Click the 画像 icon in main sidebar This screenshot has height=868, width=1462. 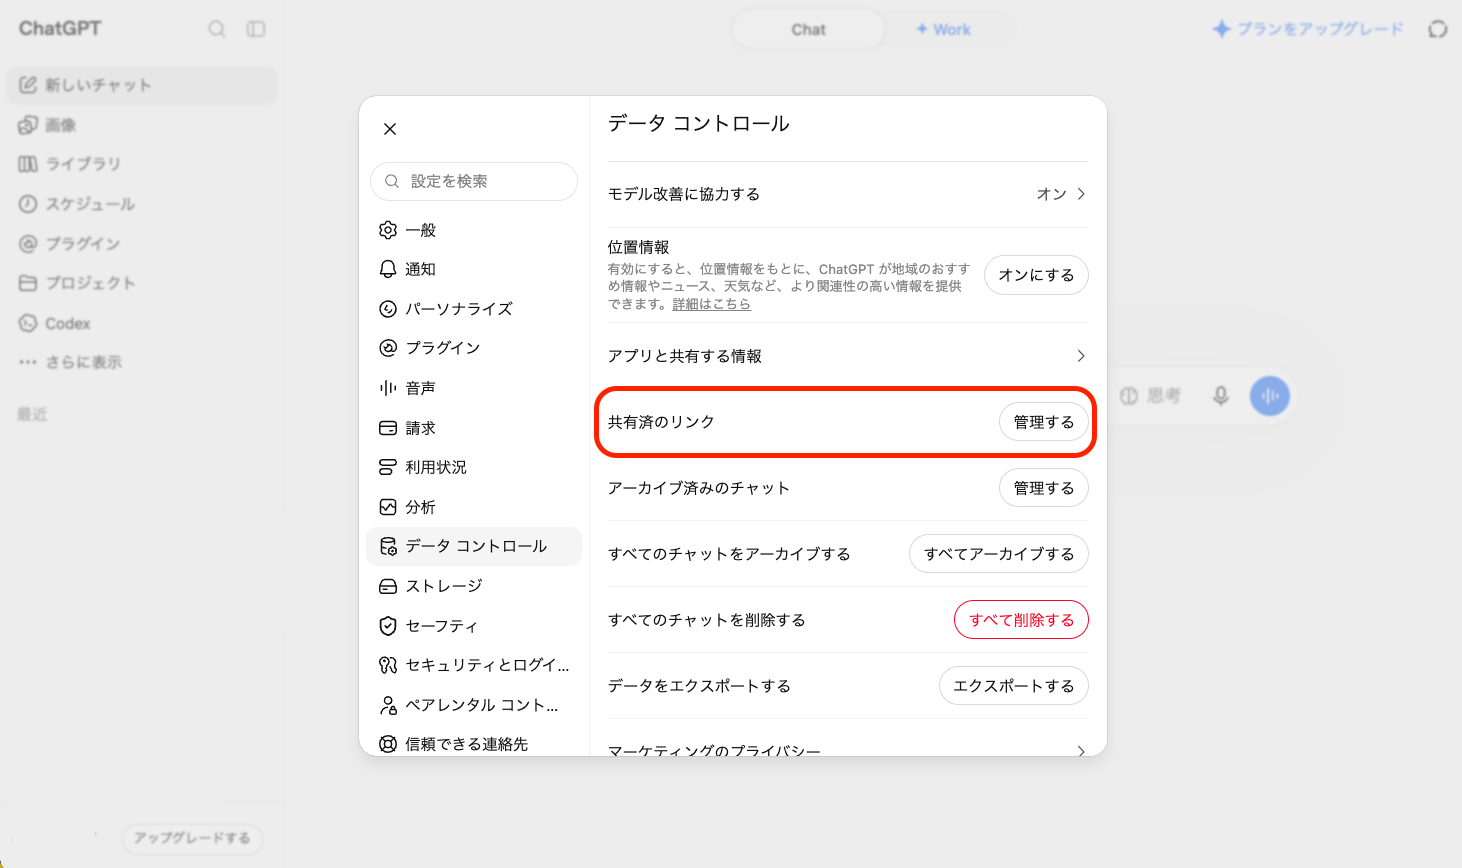pyautogui.click(x=28, y=125)
